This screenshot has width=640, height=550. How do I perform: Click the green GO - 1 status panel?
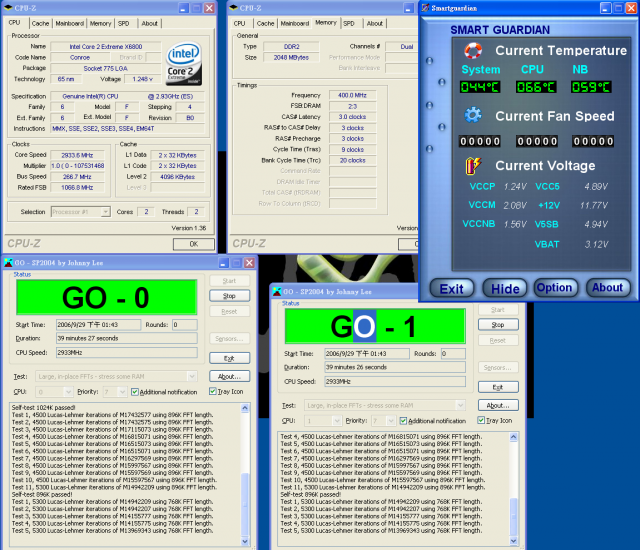(375, 326)
